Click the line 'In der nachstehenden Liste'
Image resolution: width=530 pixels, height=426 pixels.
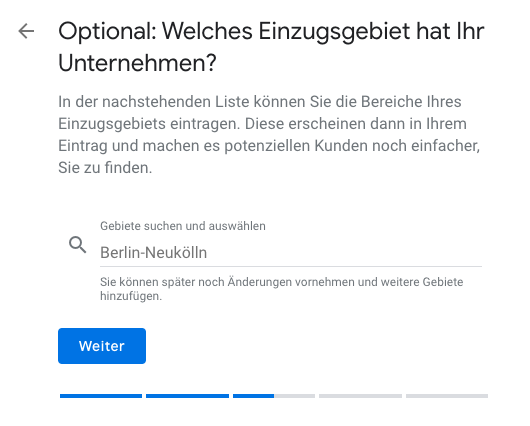pyautogui.click(x=260, y=102)
